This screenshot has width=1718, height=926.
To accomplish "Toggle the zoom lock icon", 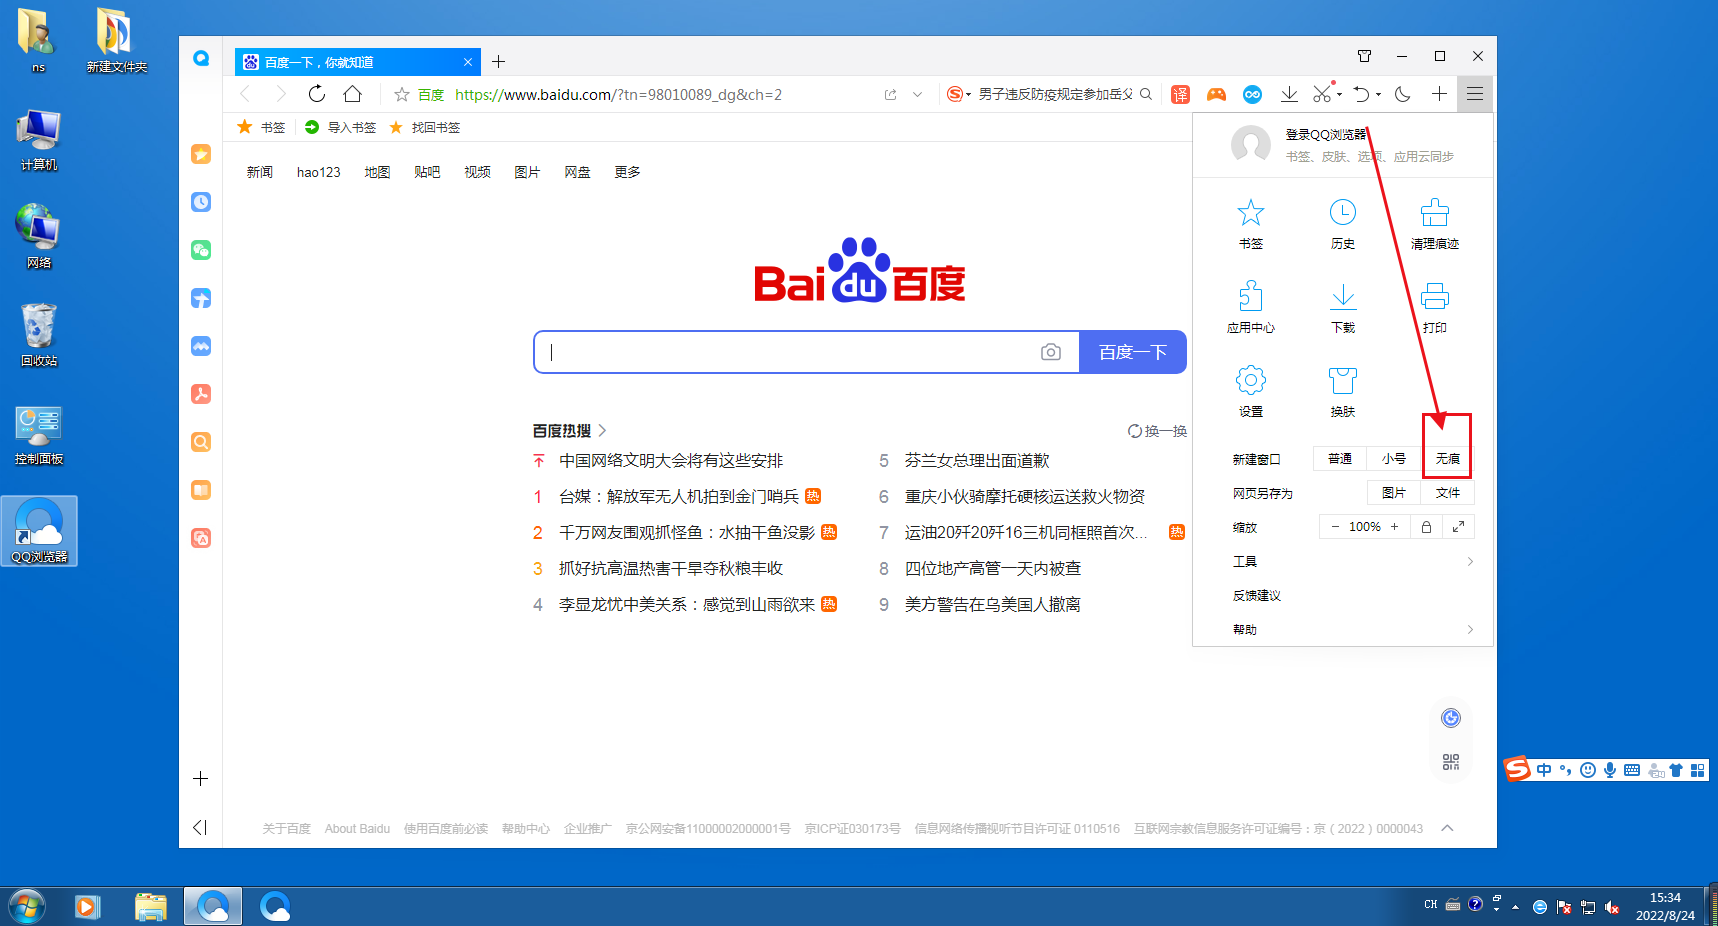I will (1426, 527).
